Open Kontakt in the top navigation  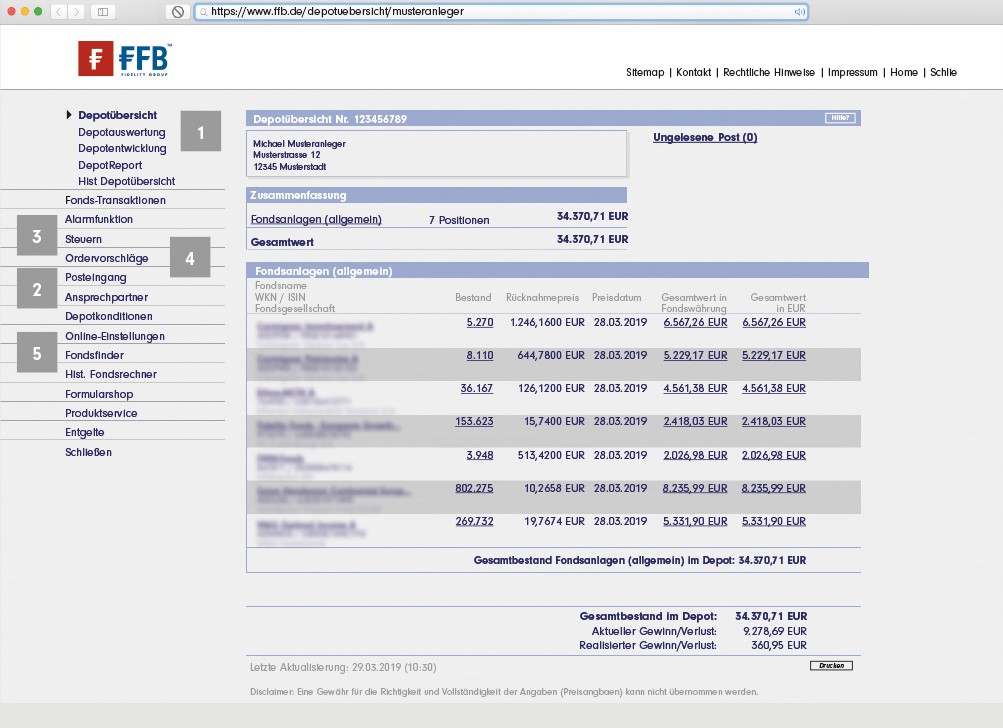(692, 72)
